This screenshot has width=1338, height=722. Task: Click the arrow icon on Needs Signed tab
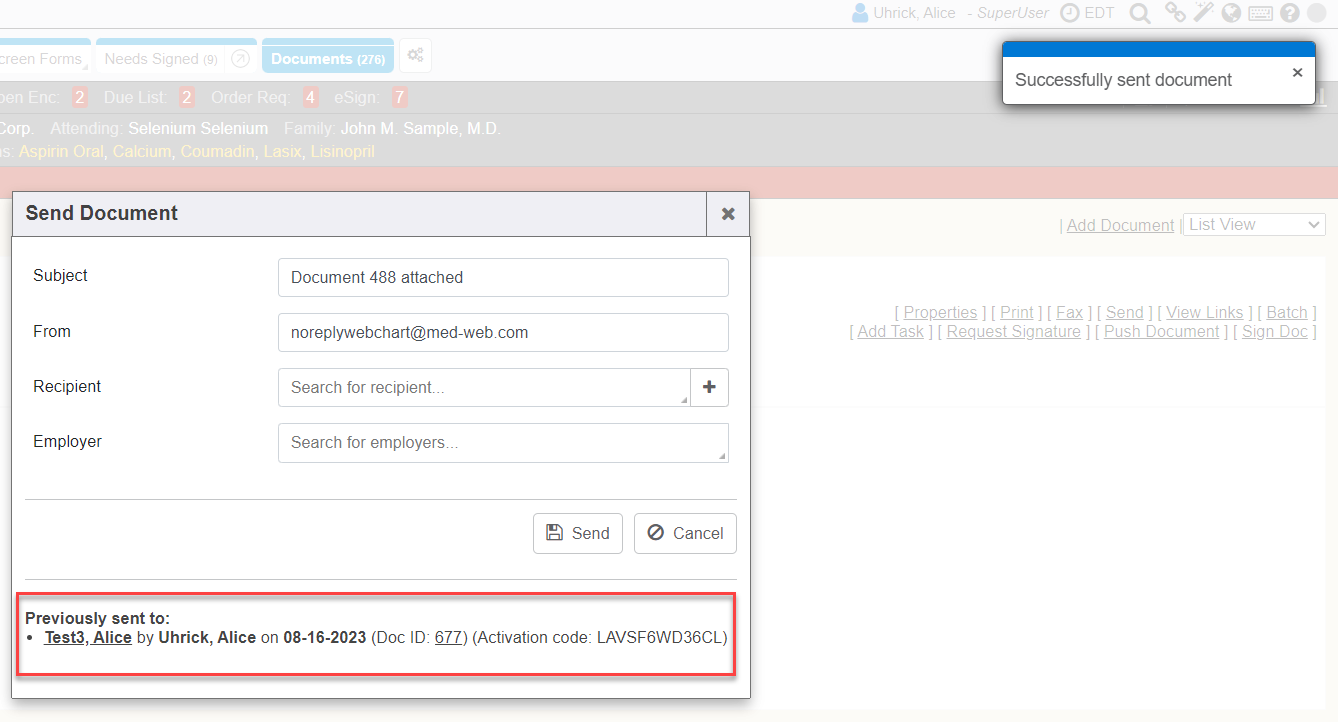(x=240, y=59)
